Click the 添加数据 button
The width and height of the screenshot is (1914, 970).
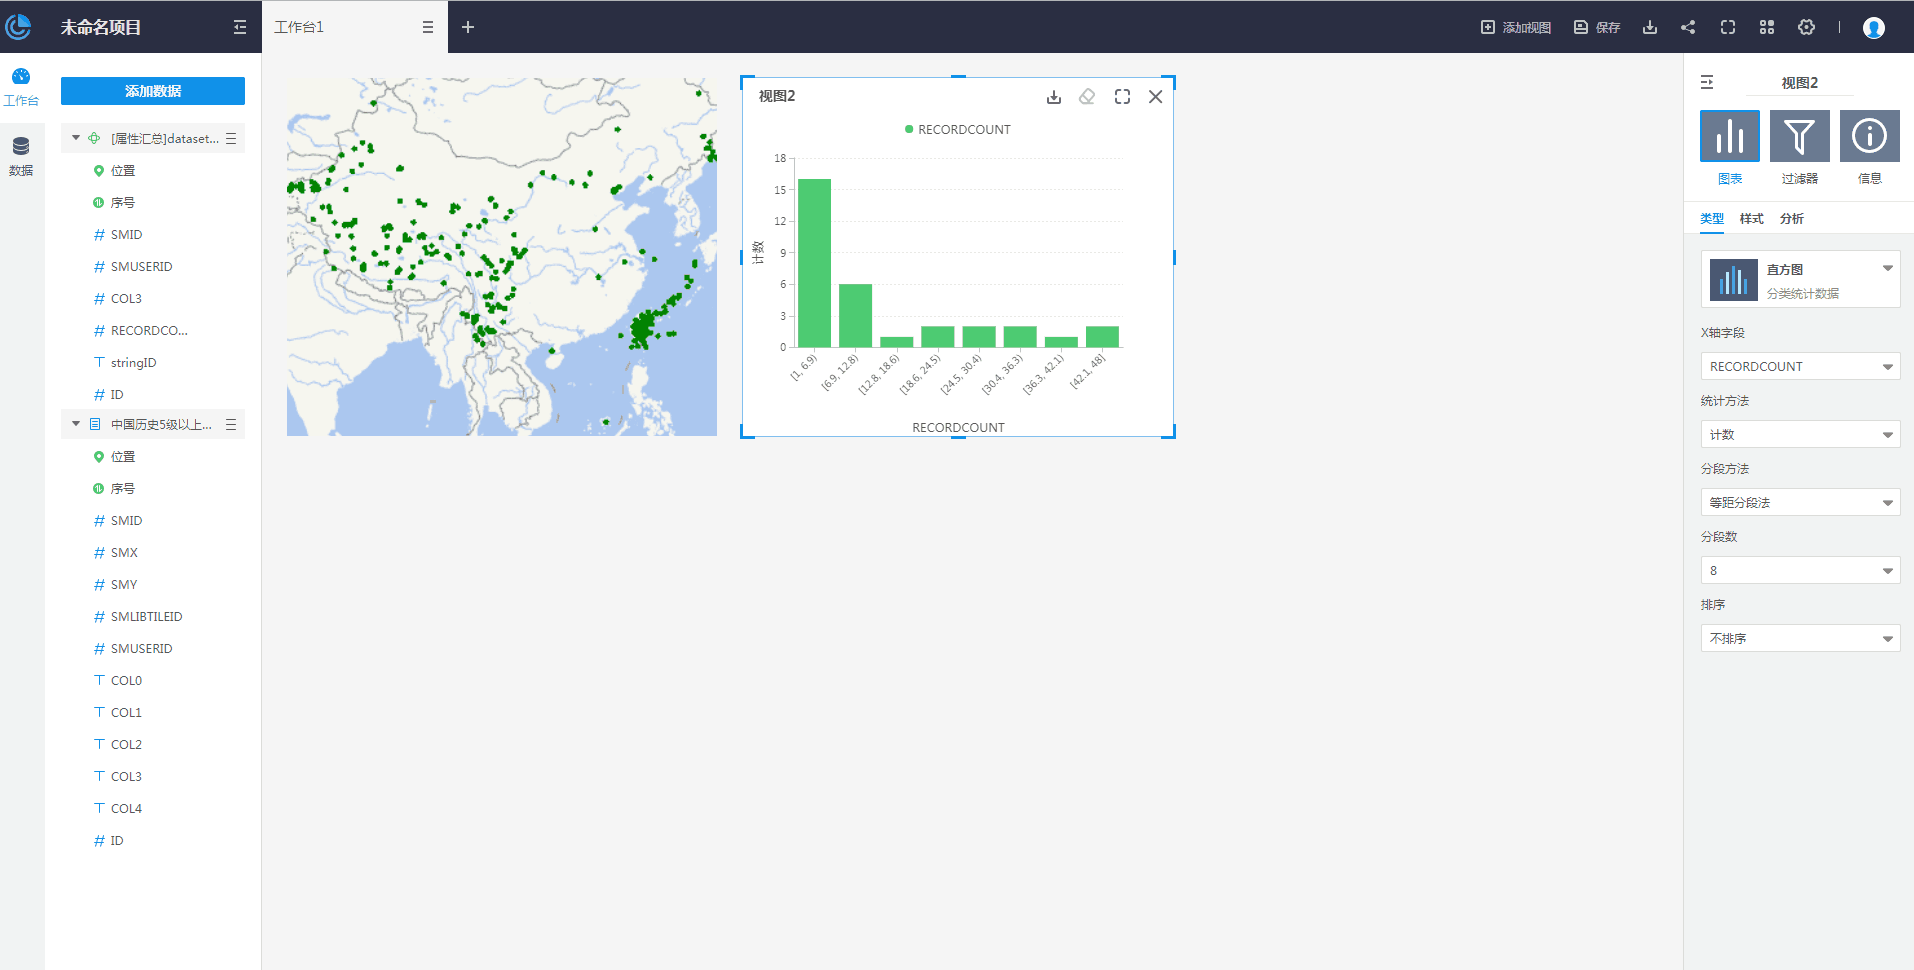click(153, 91)
